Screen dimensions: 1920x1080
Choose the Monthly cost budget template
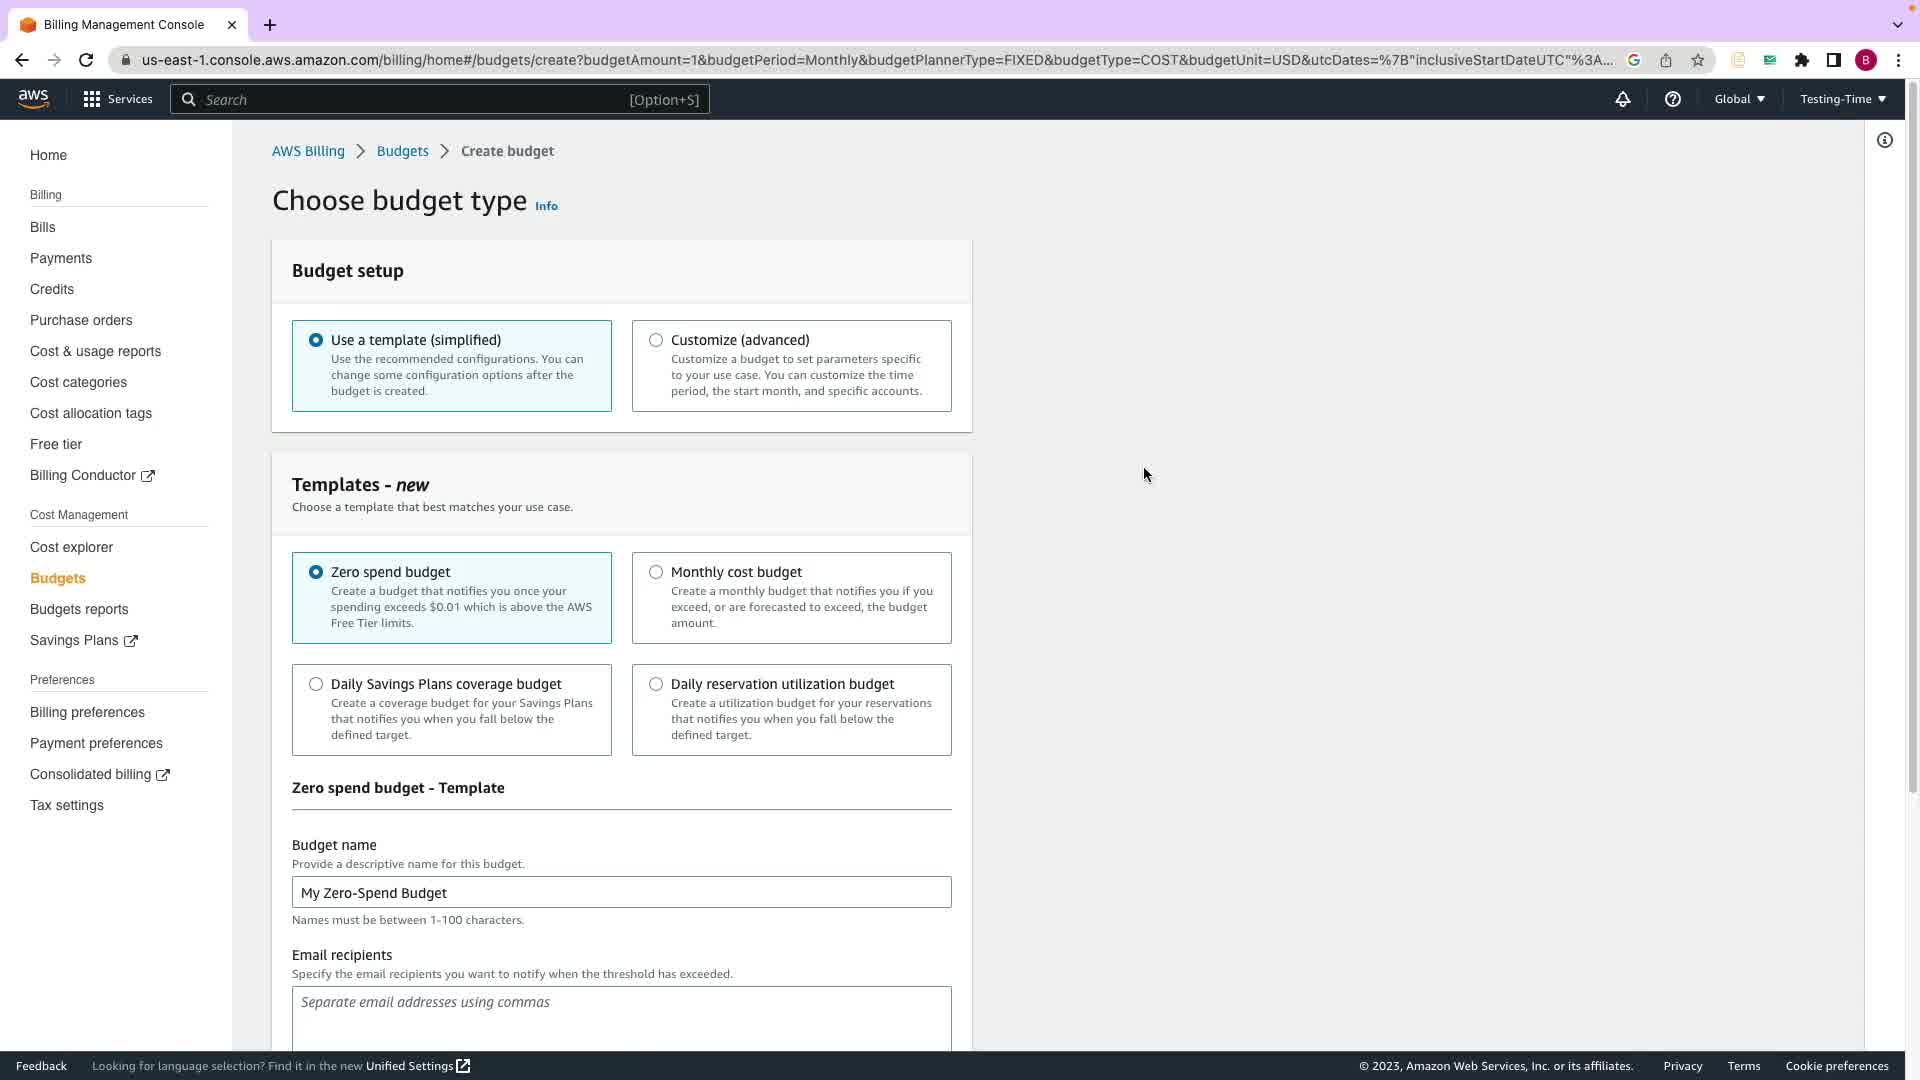click(656, 572)
